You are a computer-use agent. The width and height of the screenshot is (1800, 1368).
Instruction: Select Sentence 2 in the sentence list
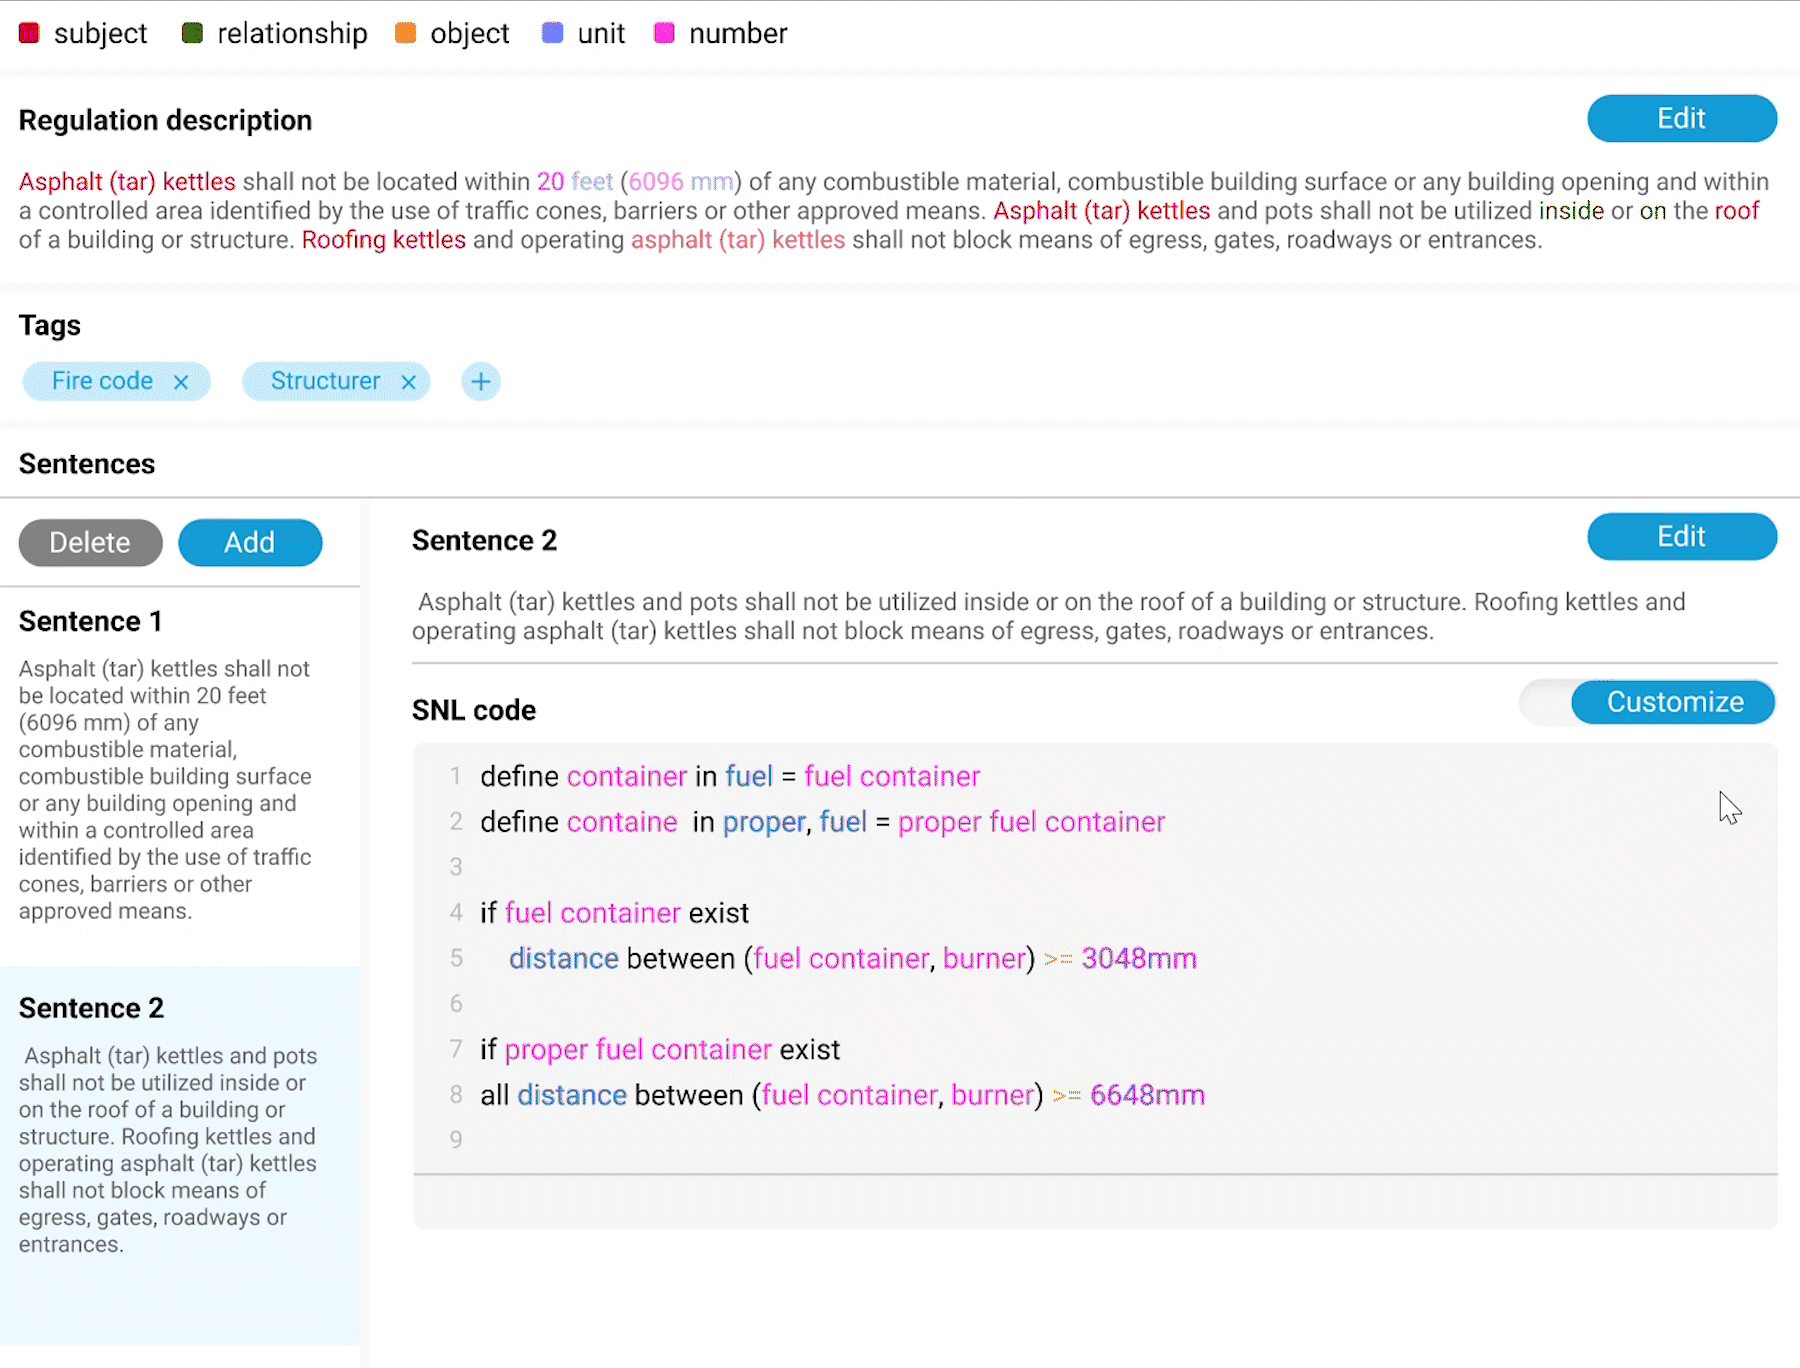(x=180, y=1155)
